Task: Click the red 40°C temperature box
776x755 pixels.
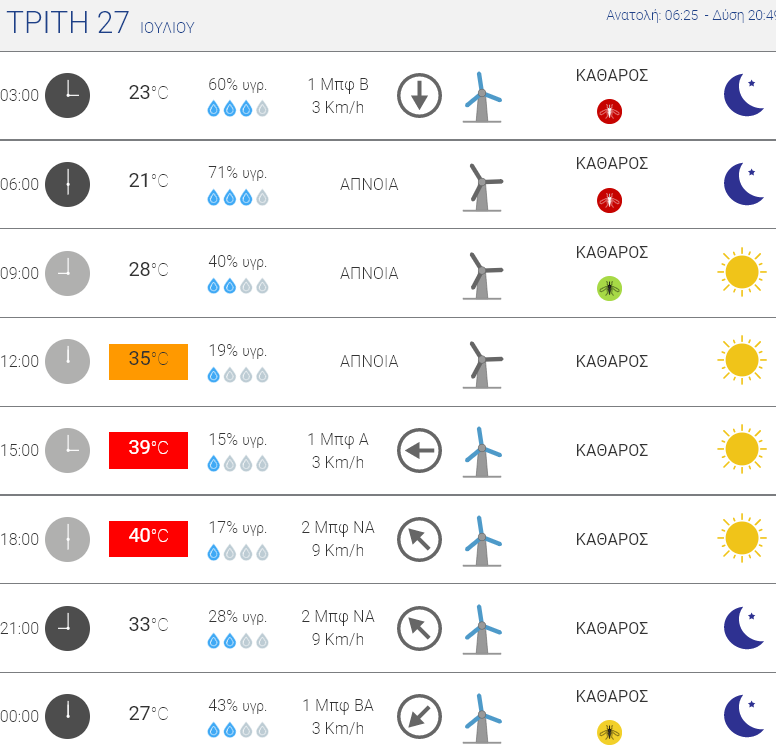Action: (148, 539)
